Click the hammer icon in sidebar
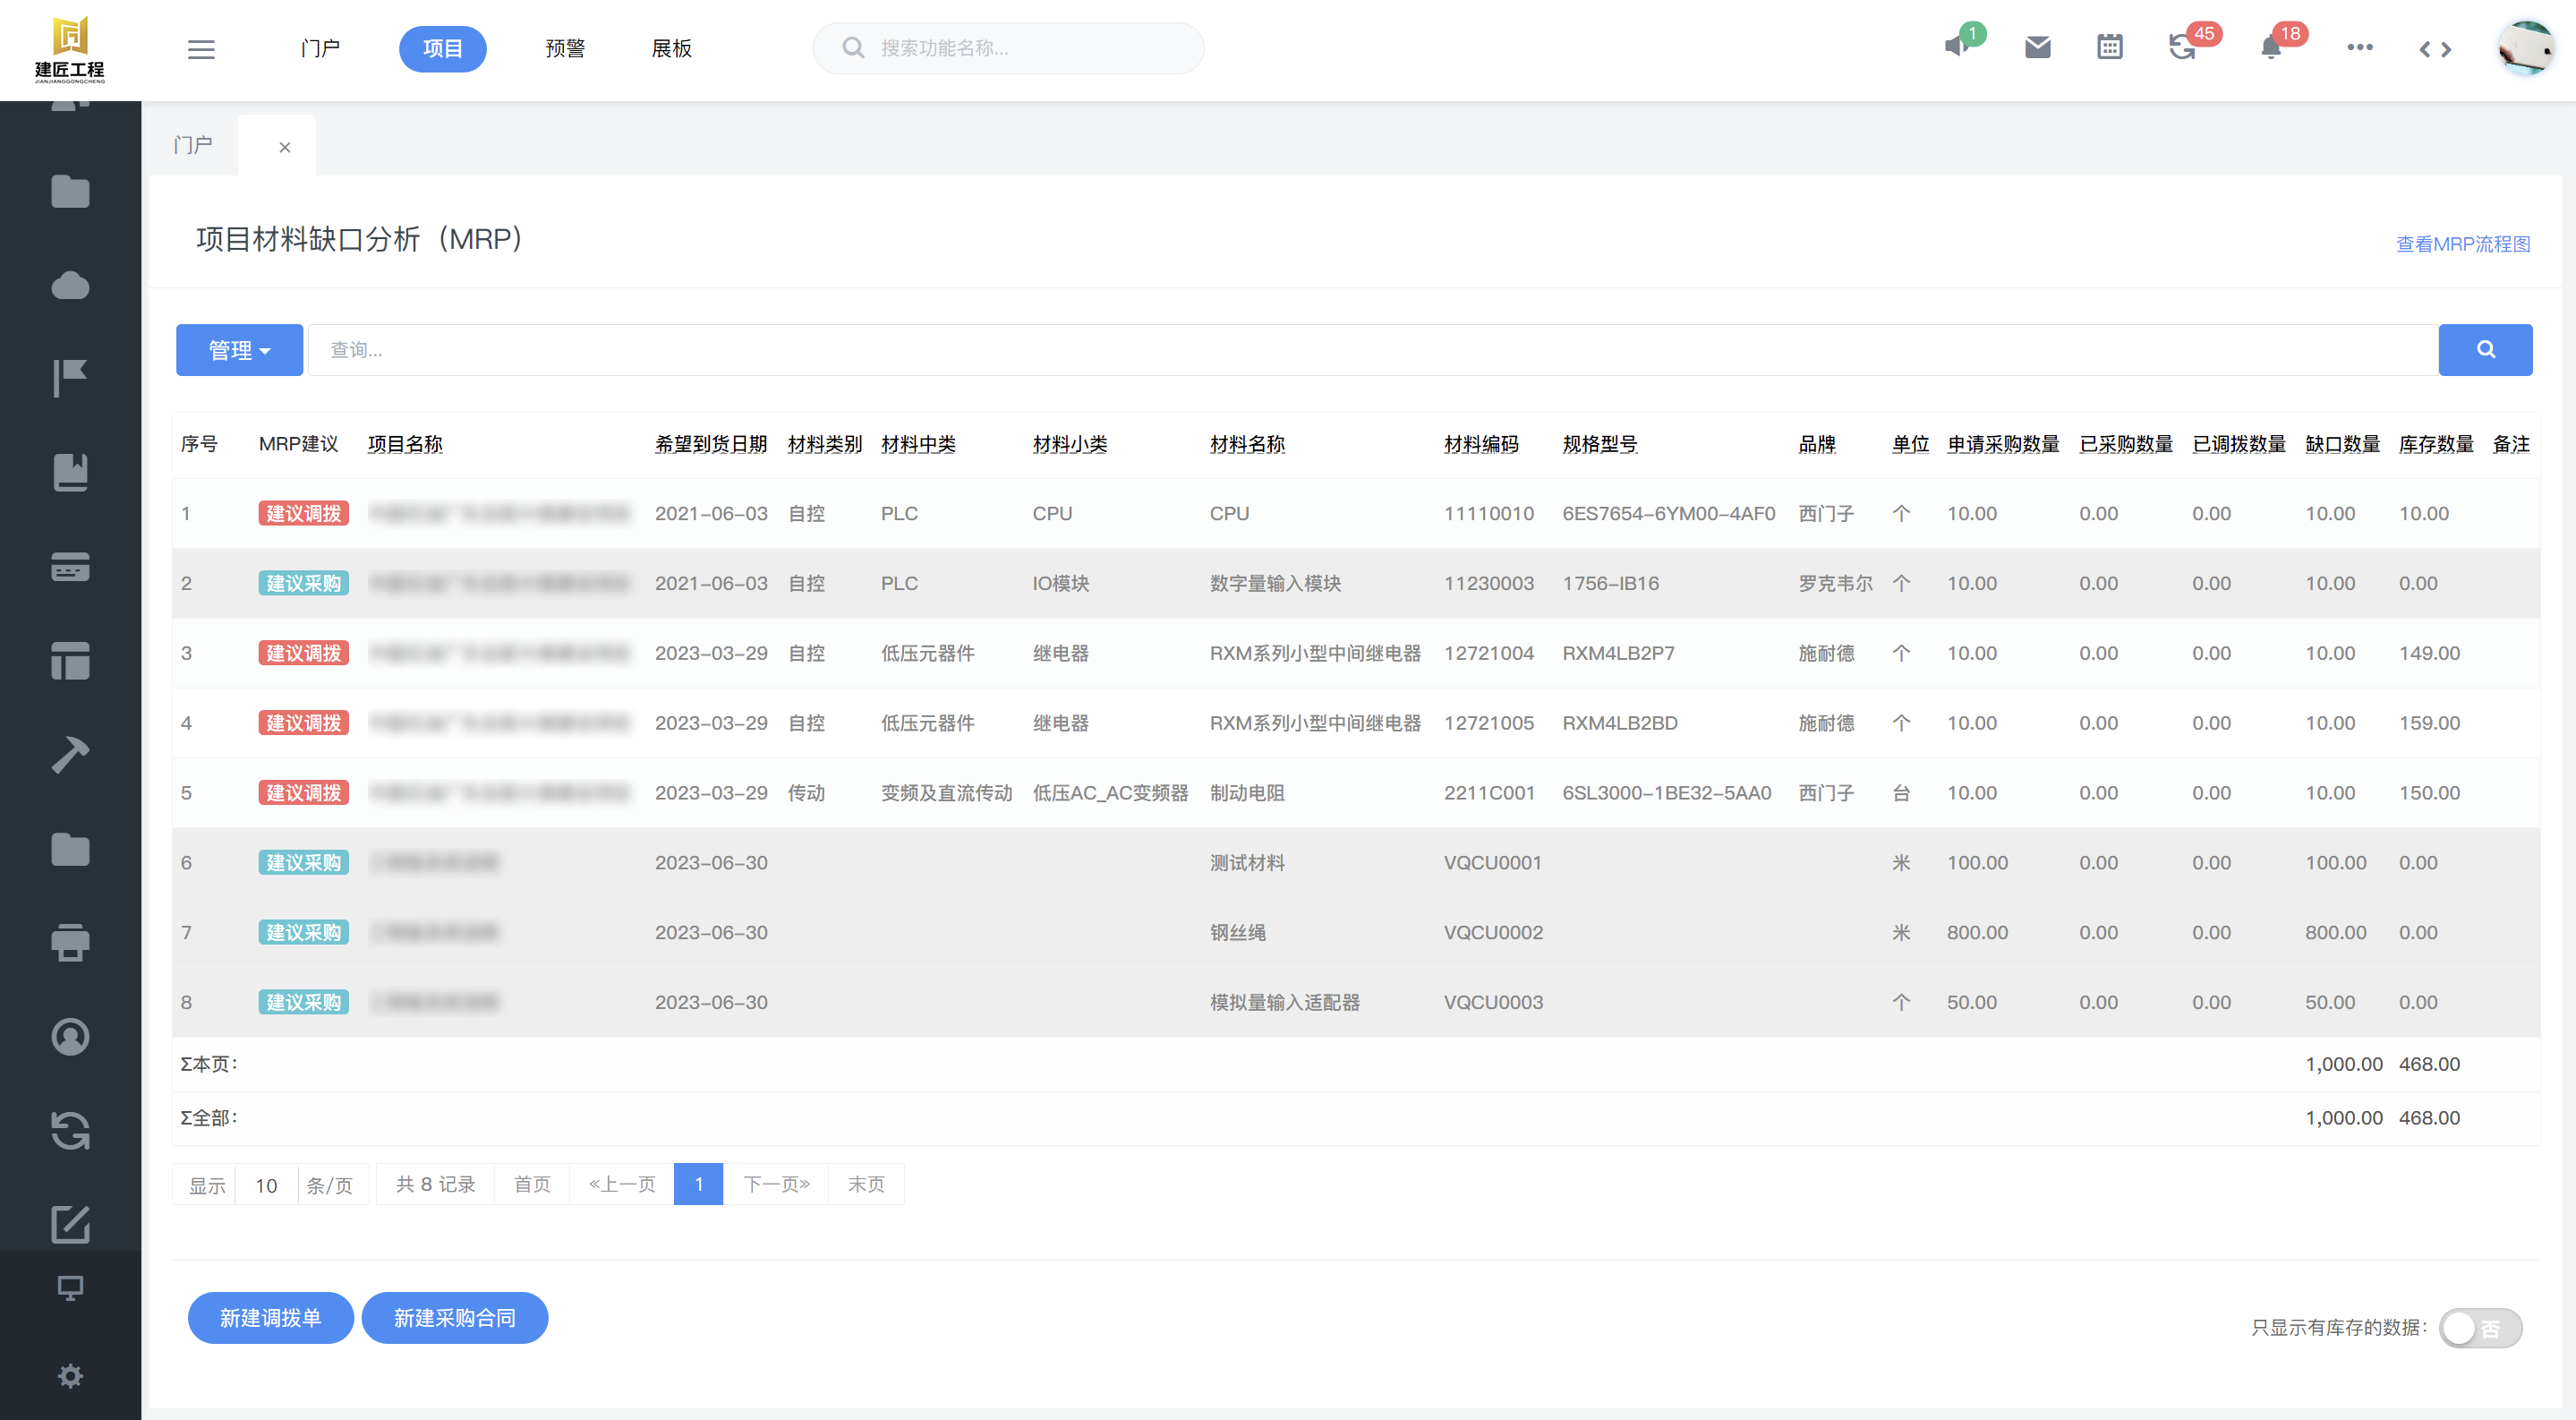 pos(70,754)
